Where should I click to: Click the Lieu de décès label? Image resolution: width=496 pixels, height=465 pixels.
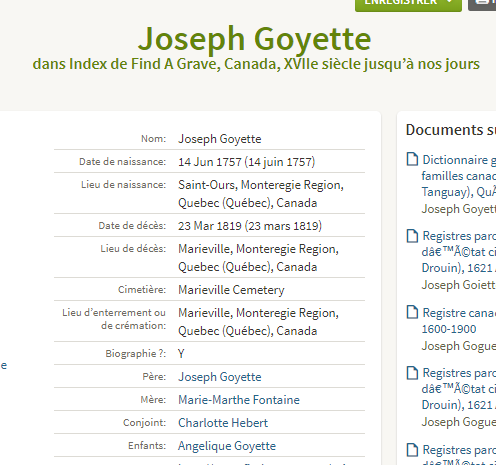tap(133, 248)
